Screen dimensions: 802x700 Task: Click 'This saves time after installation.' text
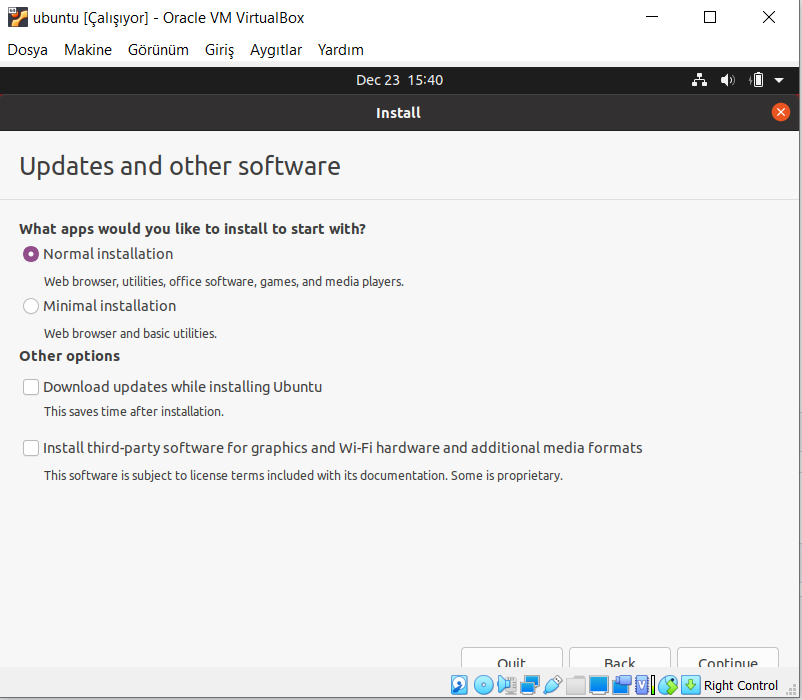tap(134, 412)
